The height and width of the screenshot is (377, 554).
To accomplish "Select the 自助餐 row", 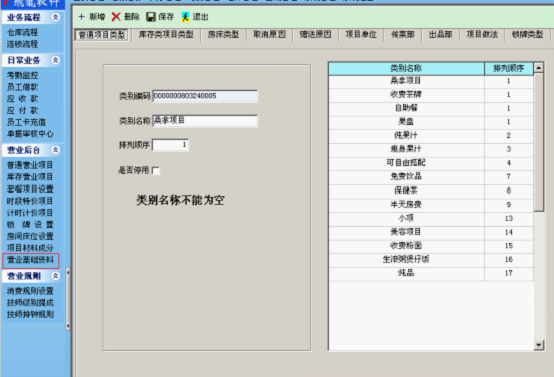I will (x=431, y=108).
